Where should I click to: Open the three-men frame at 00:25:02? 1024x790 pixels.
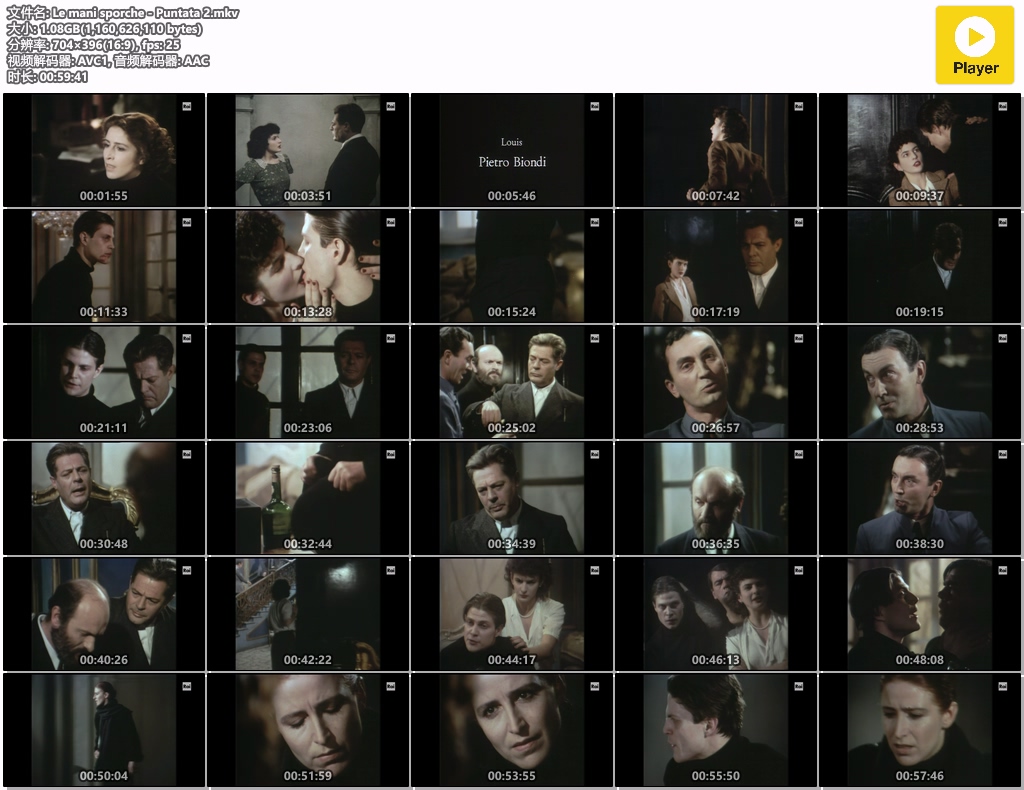pyautogui.click(x=512, y=382)
